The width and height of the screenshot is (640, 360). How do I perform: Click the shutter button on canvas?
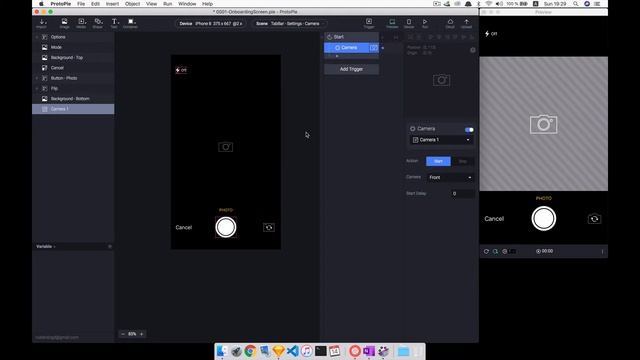point(226,227)
